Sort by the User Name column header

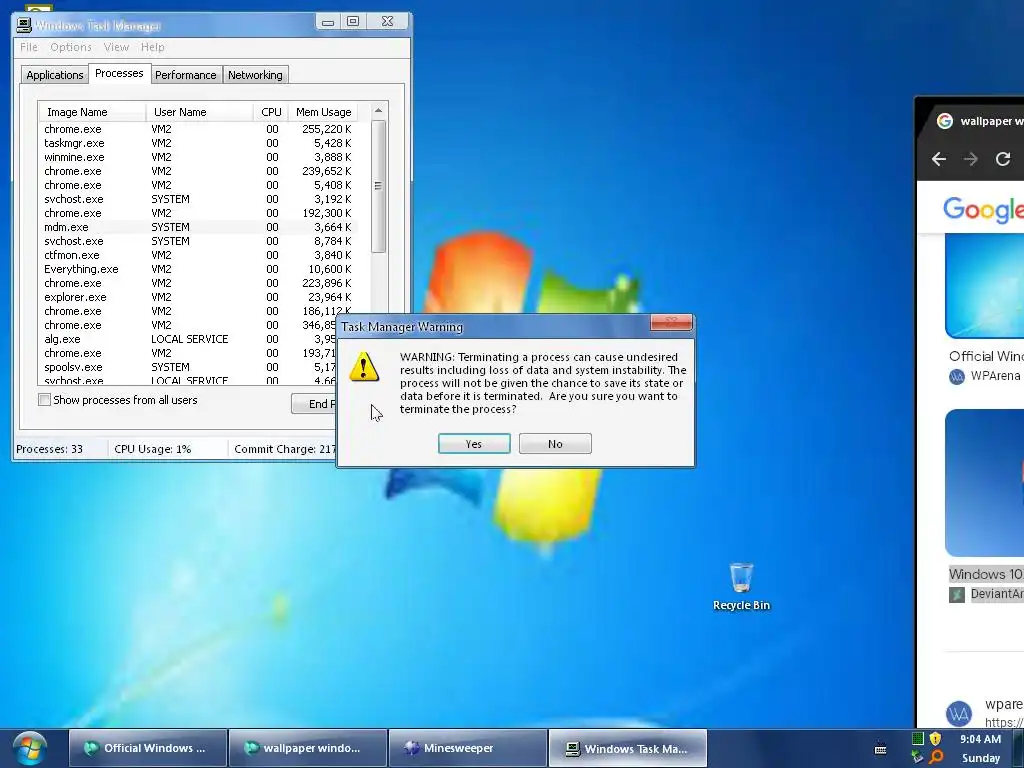199,112
